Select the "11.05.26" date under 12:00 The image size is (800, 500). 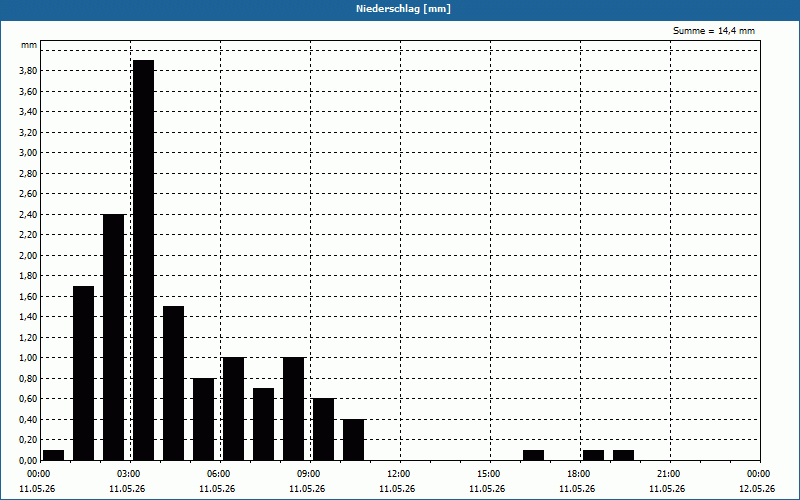(397, 489)
